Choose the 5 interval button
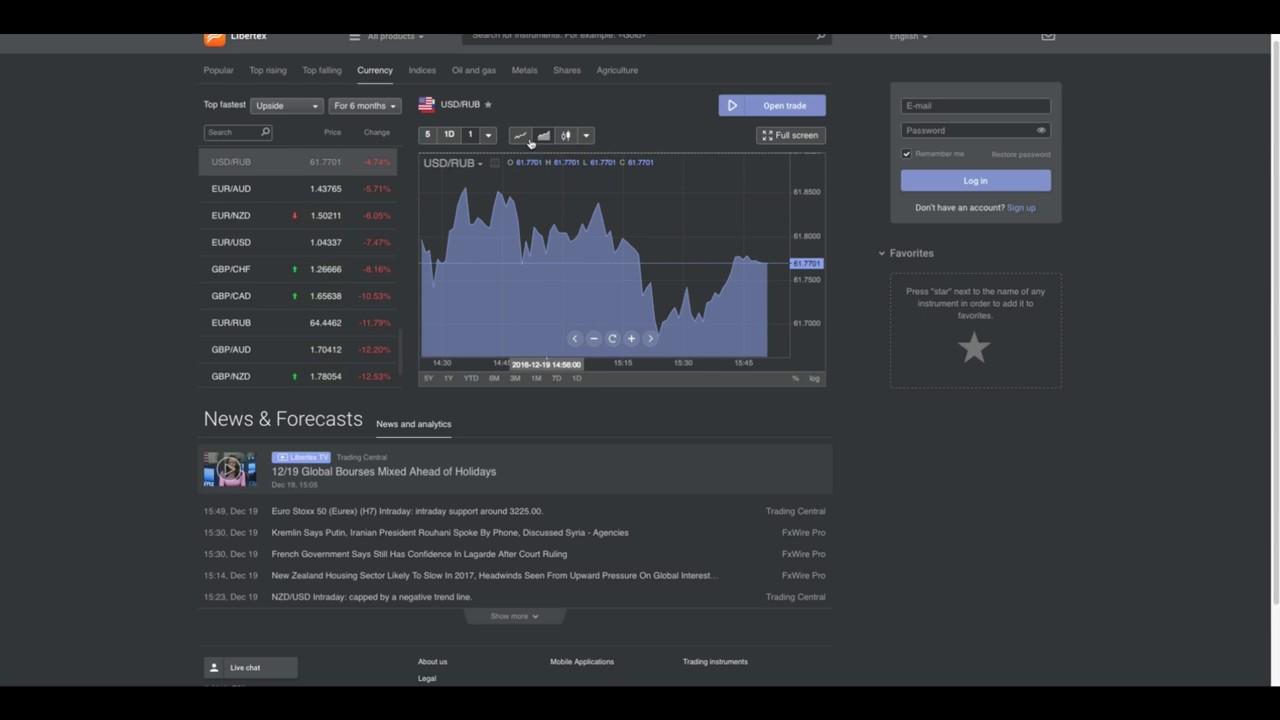Image resolution: width=1280 pixels, height=720 pixels. coord(427,135)
